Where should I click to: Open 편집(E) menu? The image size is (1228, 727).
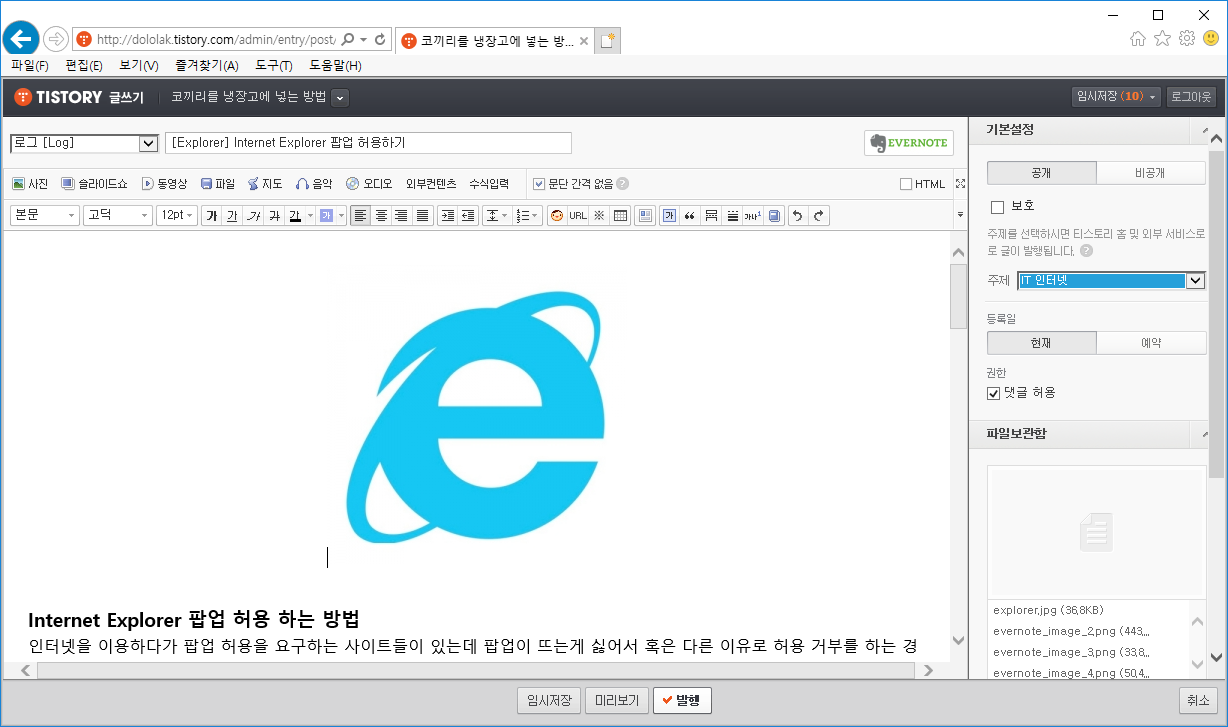pyautogui.click(x=84, y=66)
